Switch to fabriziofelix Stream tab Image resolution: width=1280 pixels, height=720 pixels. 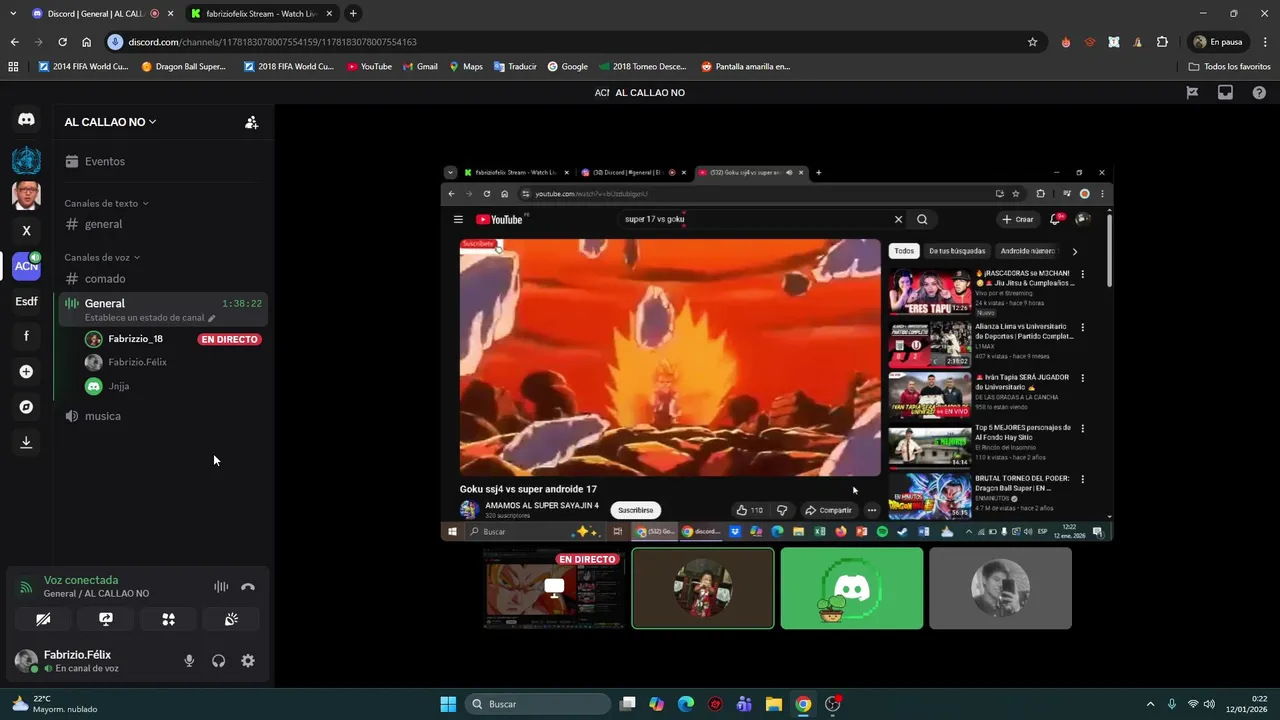tap(261, 13)
